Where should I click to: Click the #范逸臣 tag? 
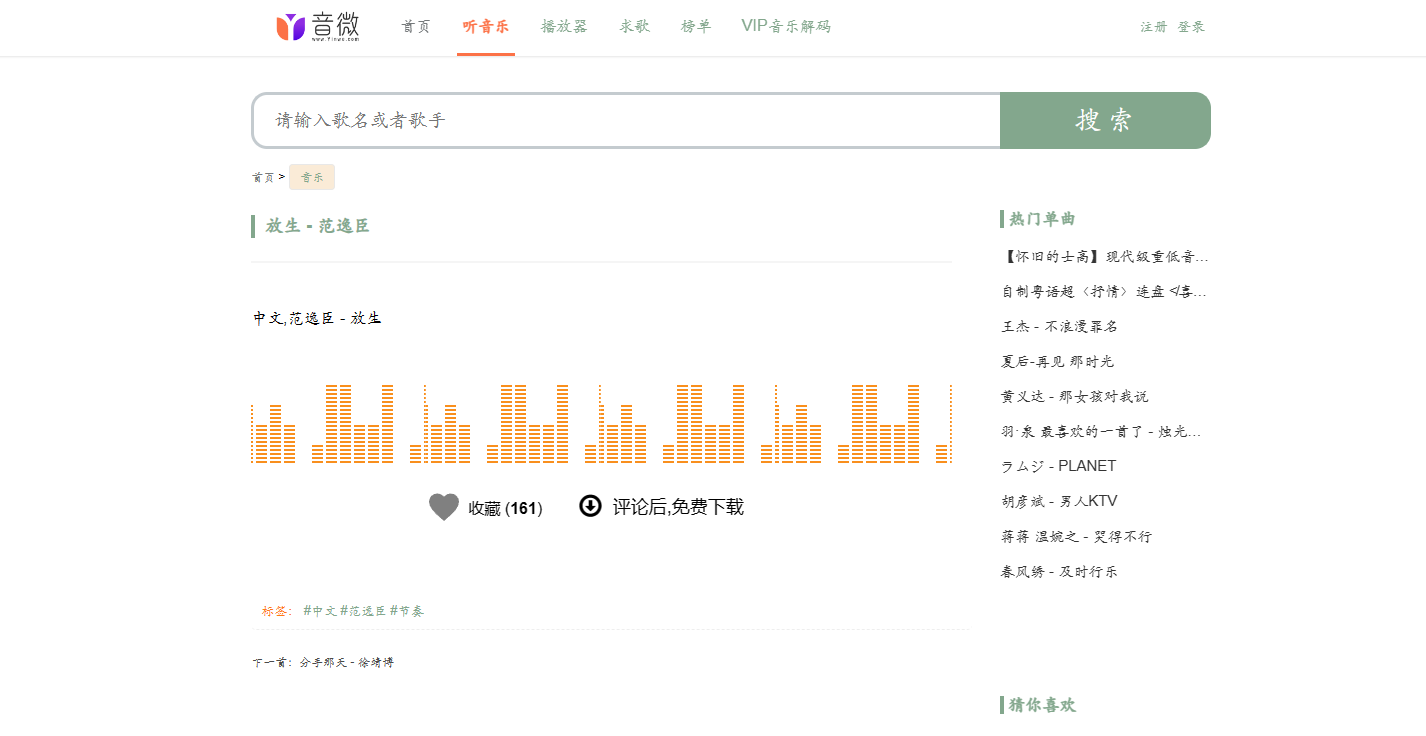(363, 611)
